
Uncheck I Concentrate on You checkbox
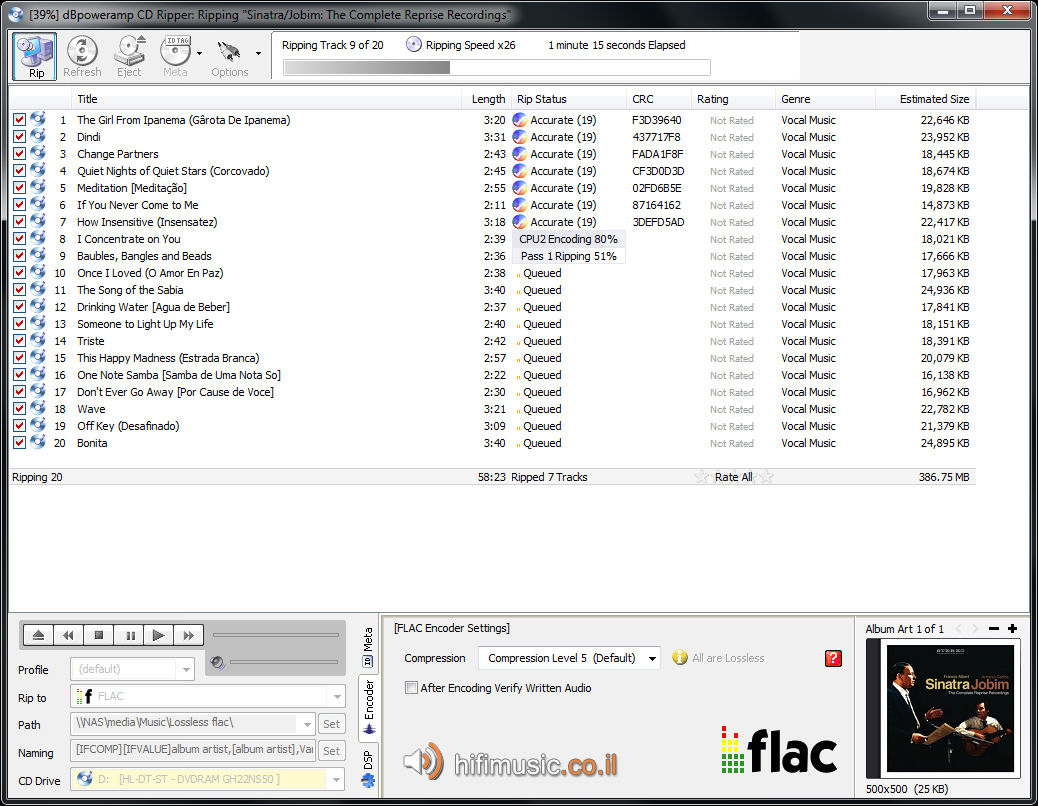point(19,239)
